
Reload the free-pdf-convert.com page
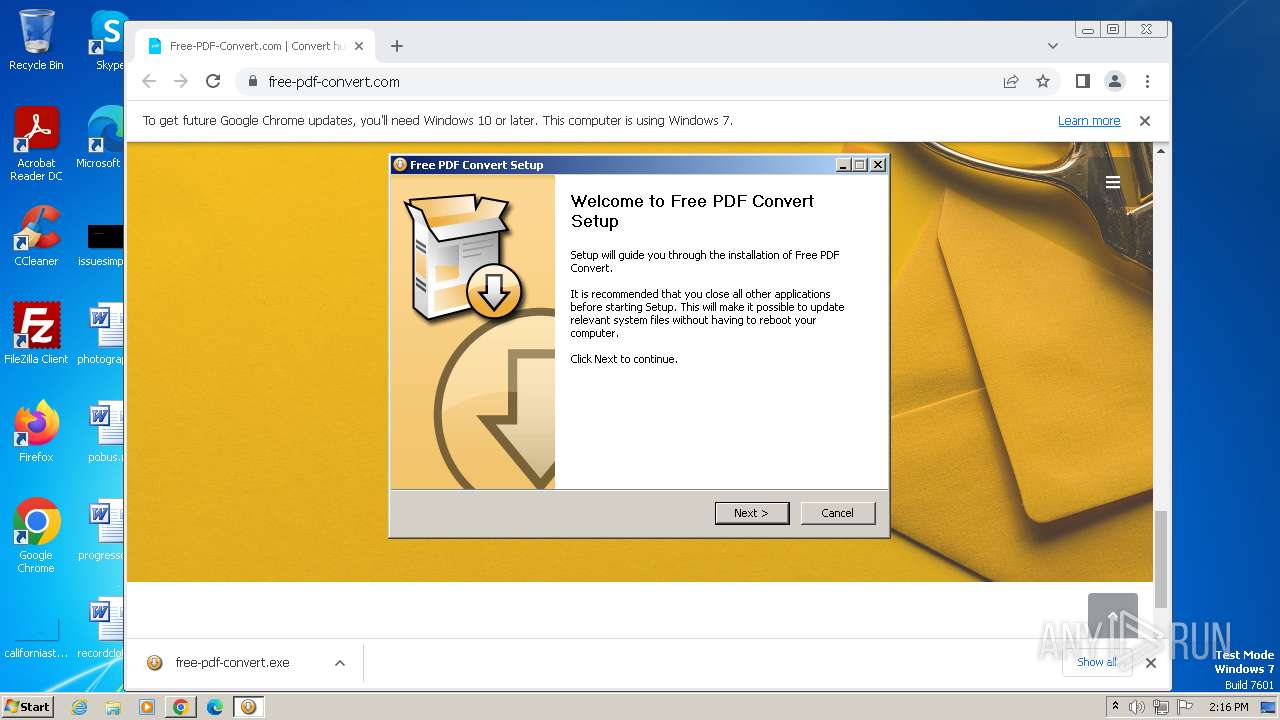[213, 81]
